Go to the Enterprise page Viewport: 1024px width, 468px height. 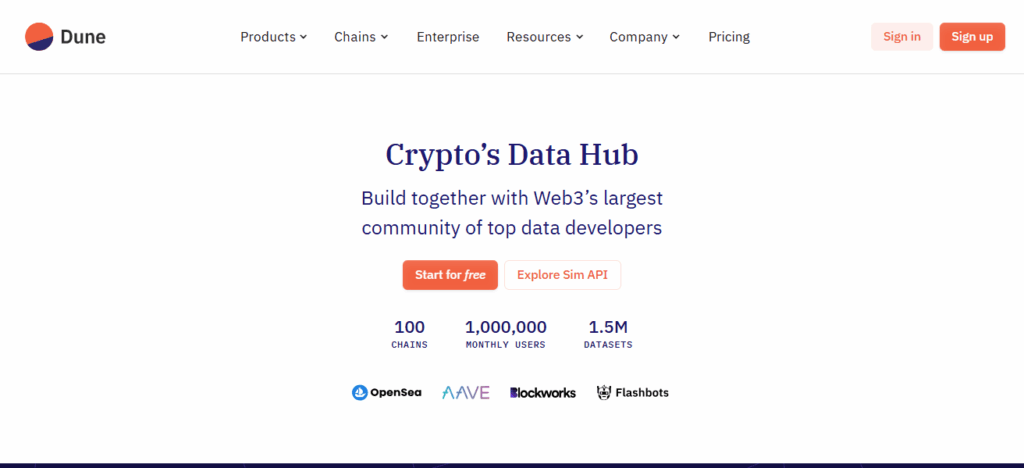(x=448, y=37)
